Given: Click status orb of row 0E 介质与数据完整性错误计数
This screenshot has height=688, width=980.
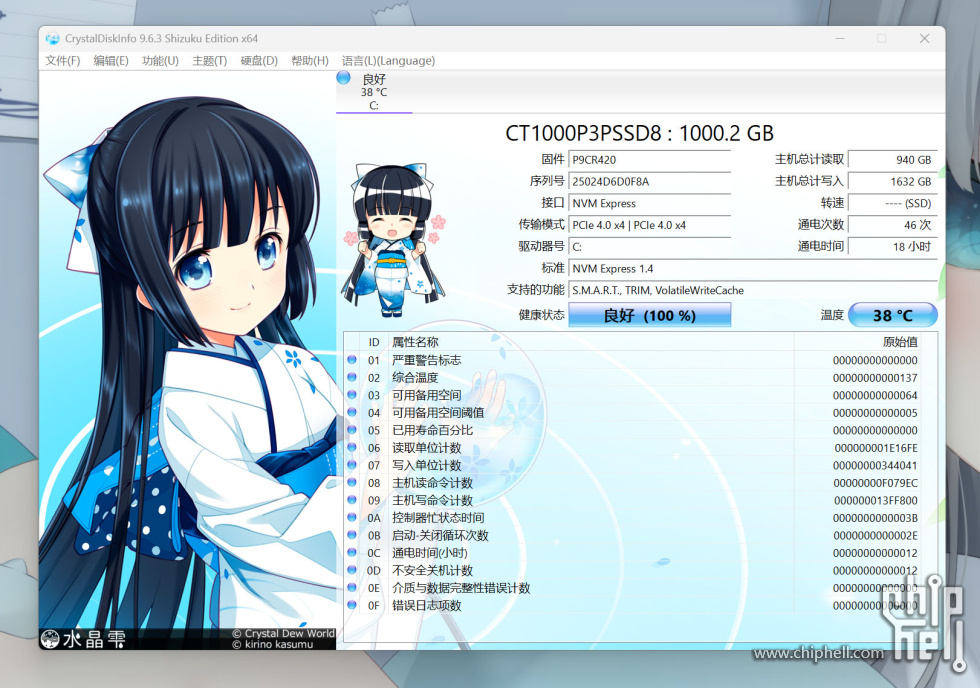Looking at the screenshot, I should pyautogui.click(x=352, y=587).
